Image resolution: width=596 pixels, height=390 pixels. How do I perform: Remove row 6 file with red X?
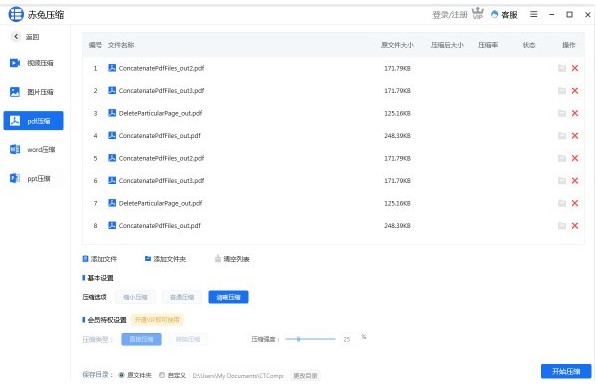tap(575, 181)
